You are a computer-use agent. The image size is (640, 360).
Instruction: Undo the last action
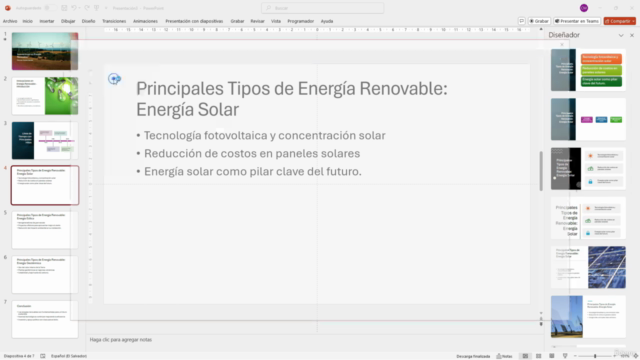[x=73, y=8]
